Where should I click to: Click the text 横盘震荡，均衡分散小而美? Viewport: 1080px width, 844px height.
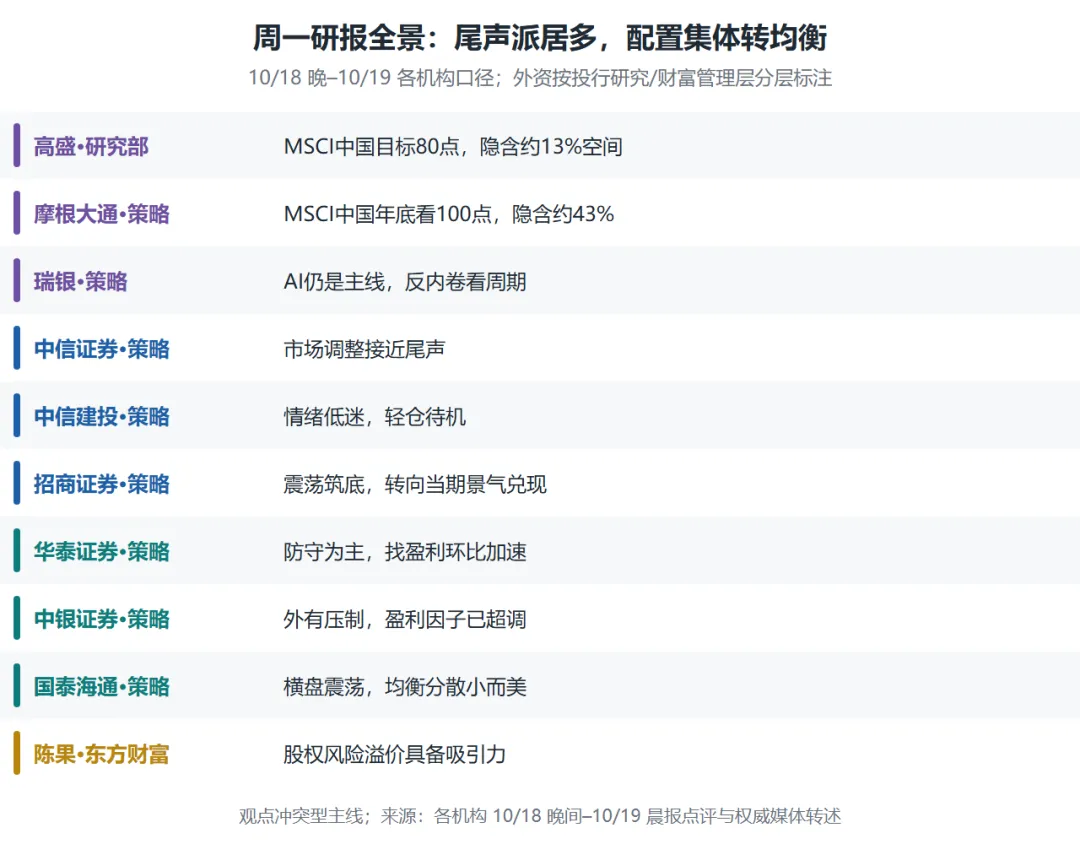(x=405, y=687)
